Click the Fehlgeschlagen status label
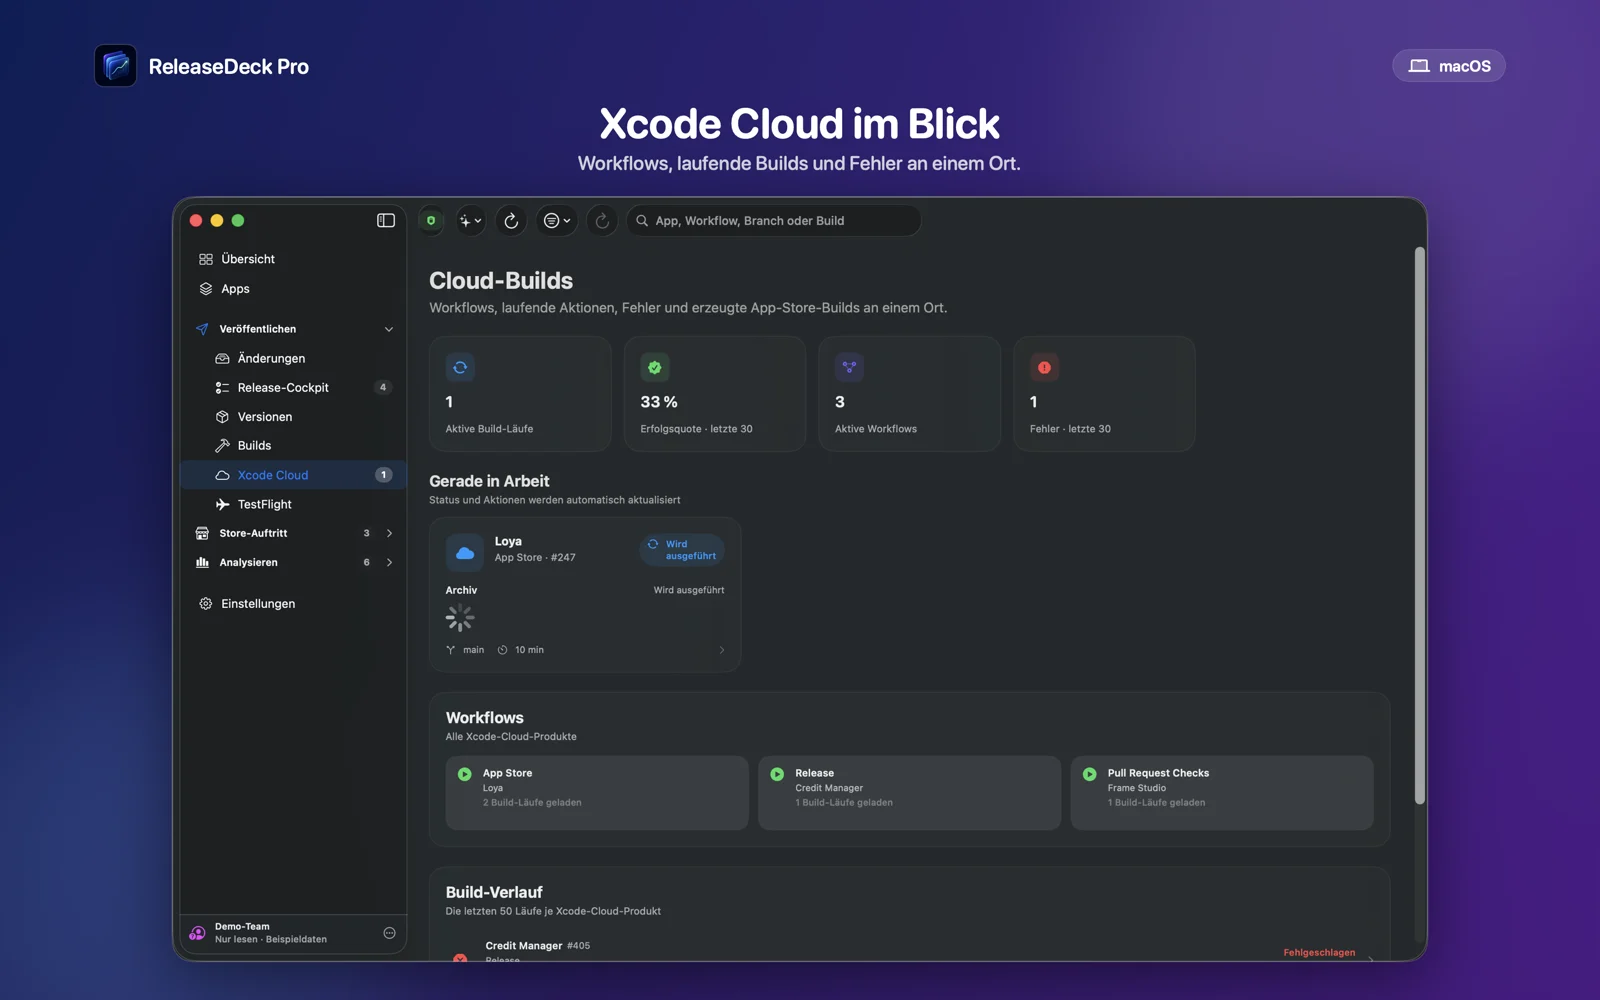The width and height of the screenshot is (1600, 1000). (1319, 953)
